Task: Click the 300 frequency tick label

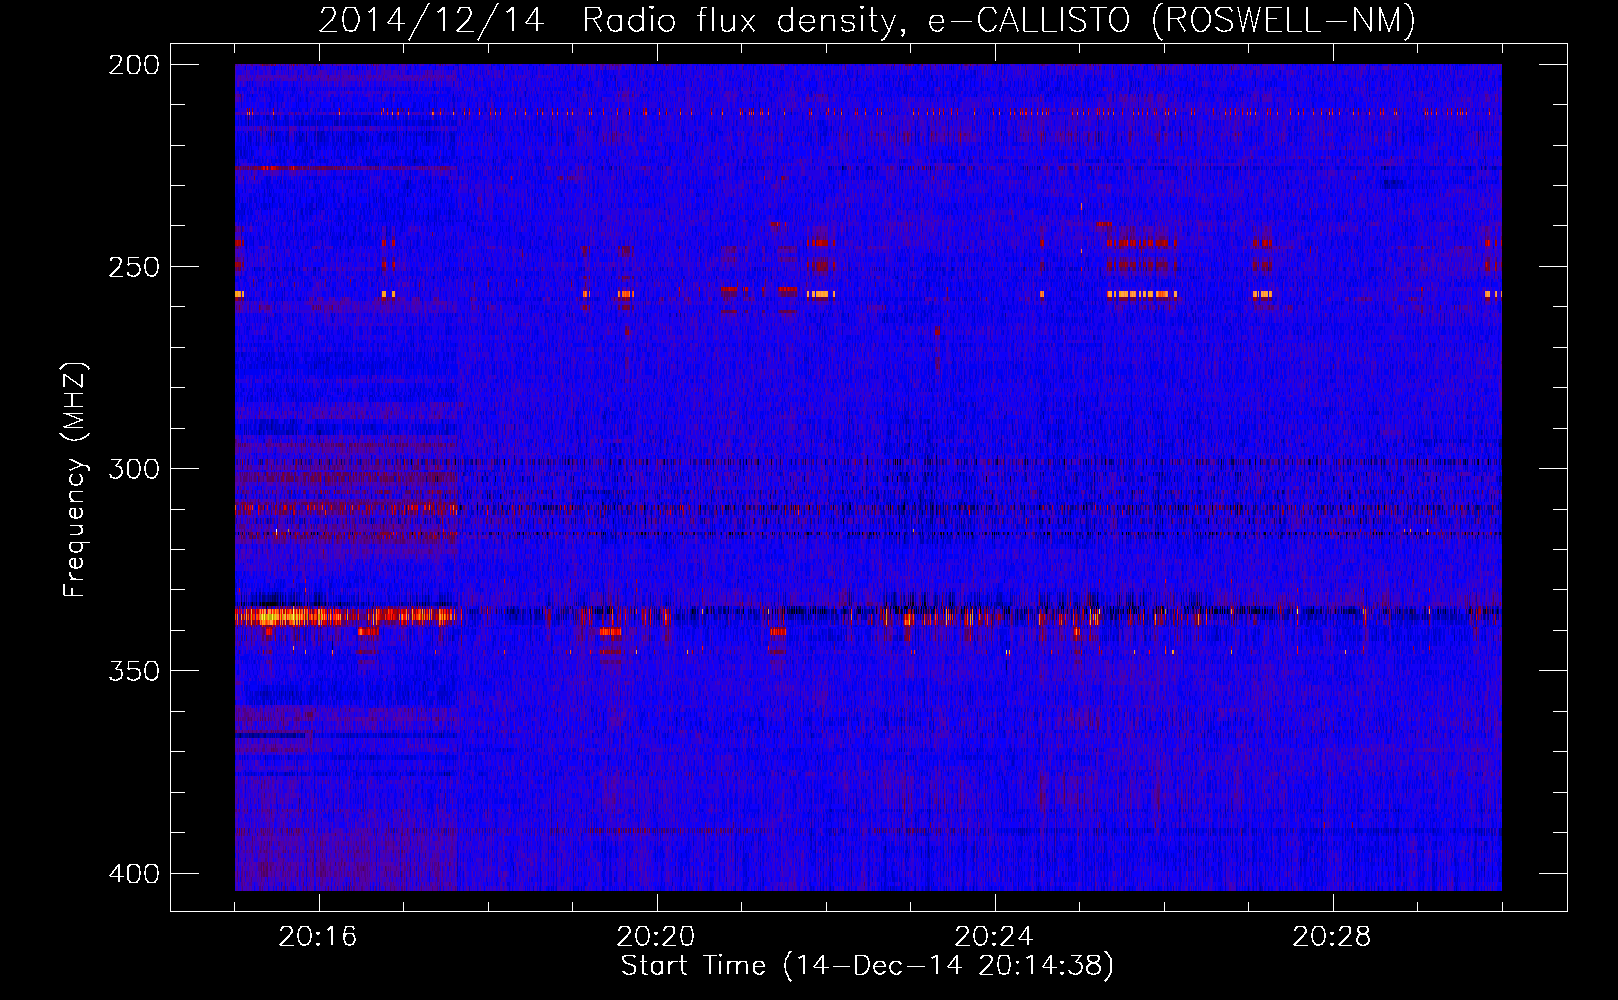Action: [133, 469]
